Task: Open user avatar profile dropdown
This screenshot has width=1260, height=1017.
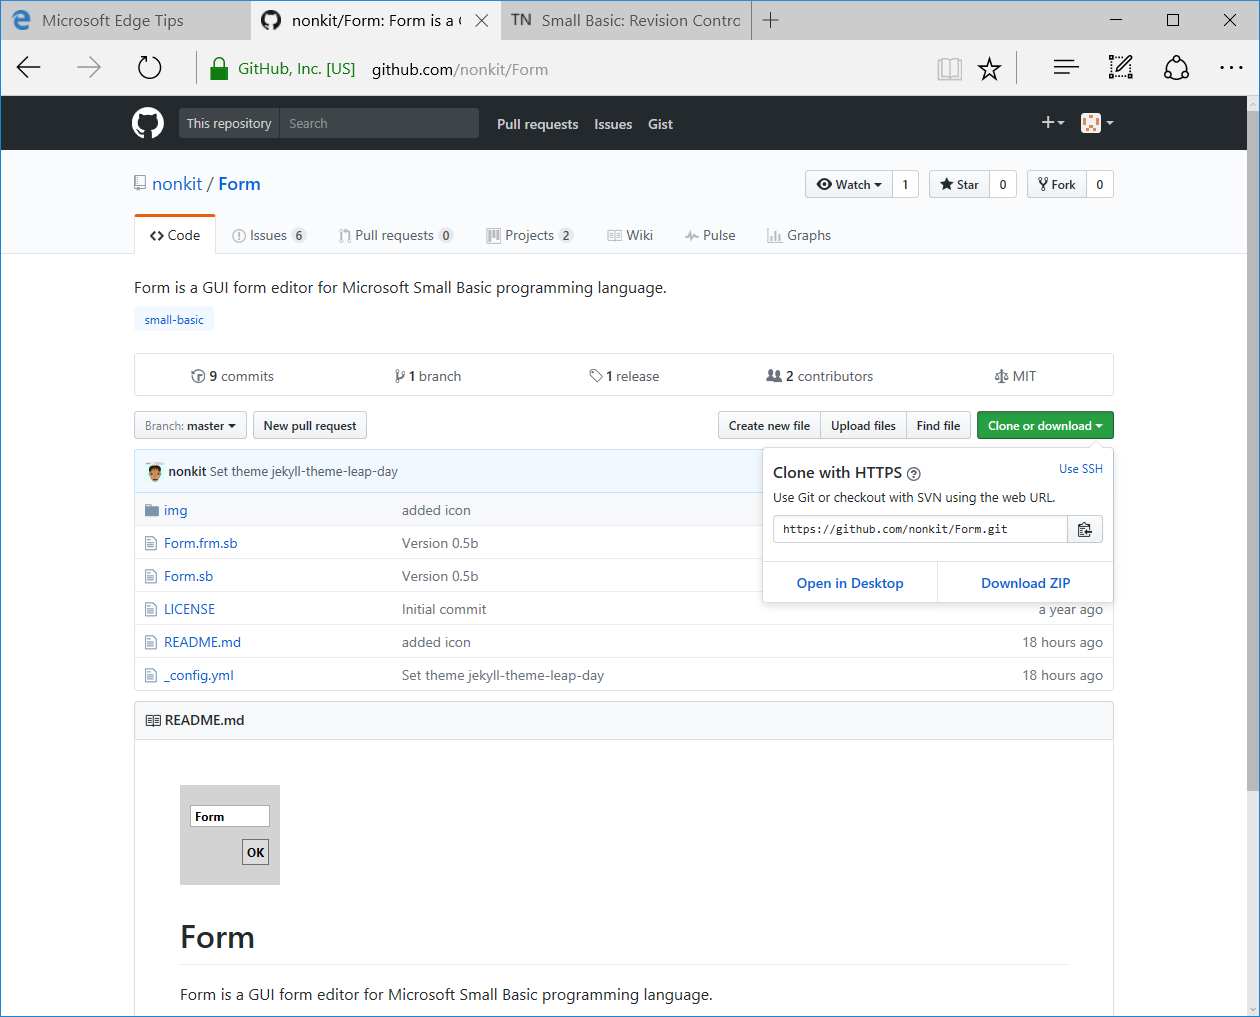Action: [1097, 123]
